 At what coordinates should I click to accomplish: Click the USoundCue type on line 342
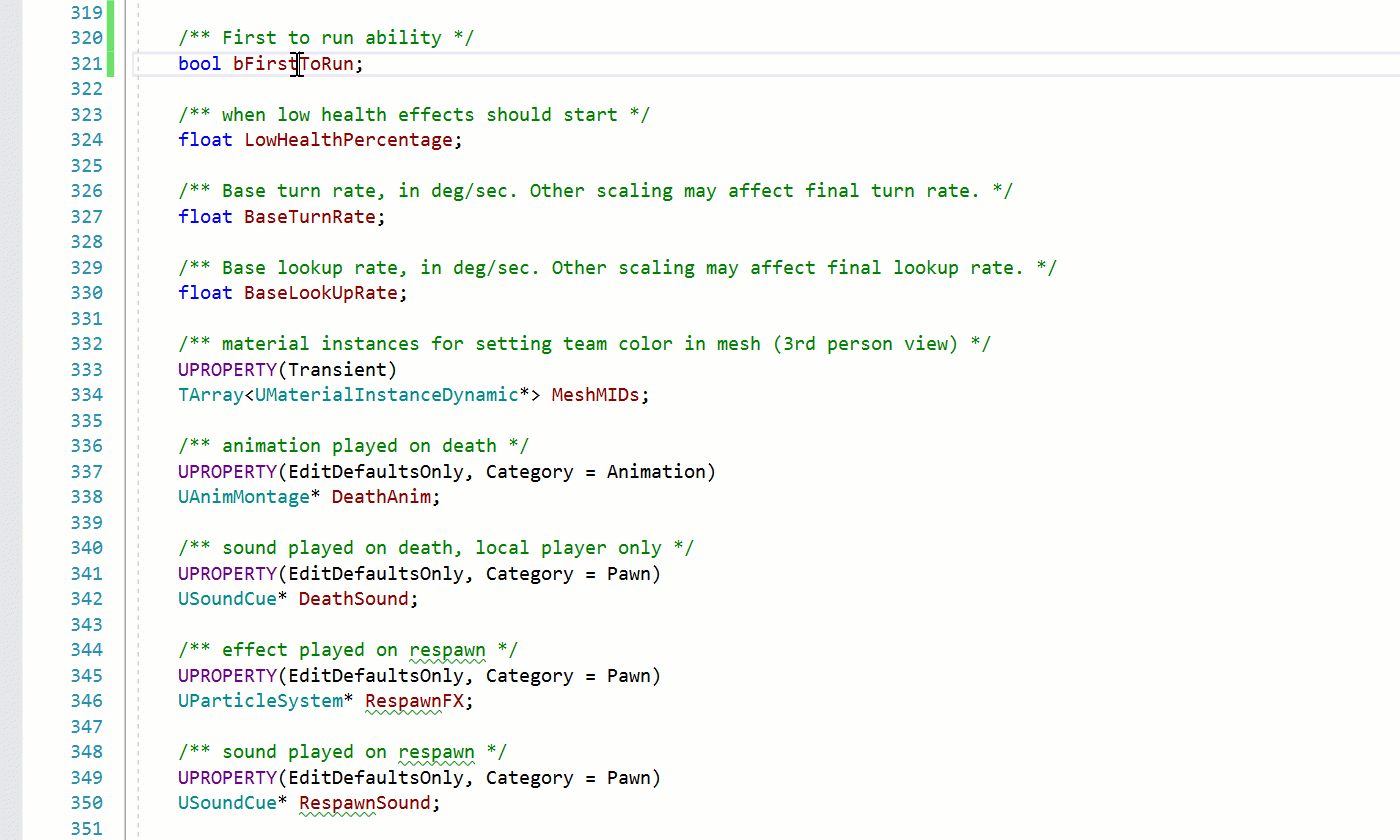click(x=227, y=598)
